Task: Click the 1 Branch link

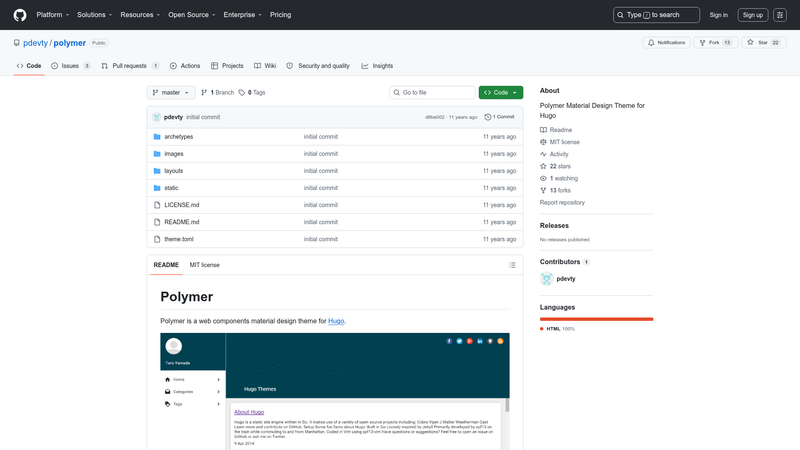Action: (x=217, y=92)
